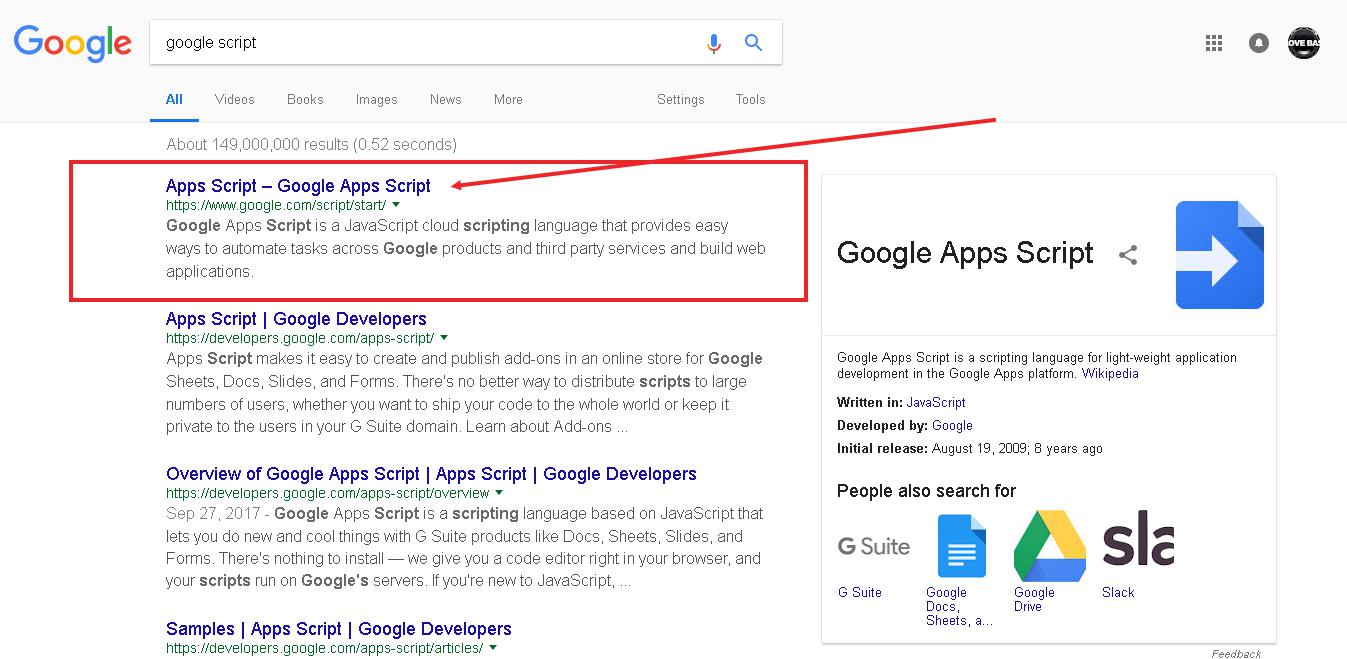
Task: Click the 'People also search for' heading
Action: [x=926, y=491]
